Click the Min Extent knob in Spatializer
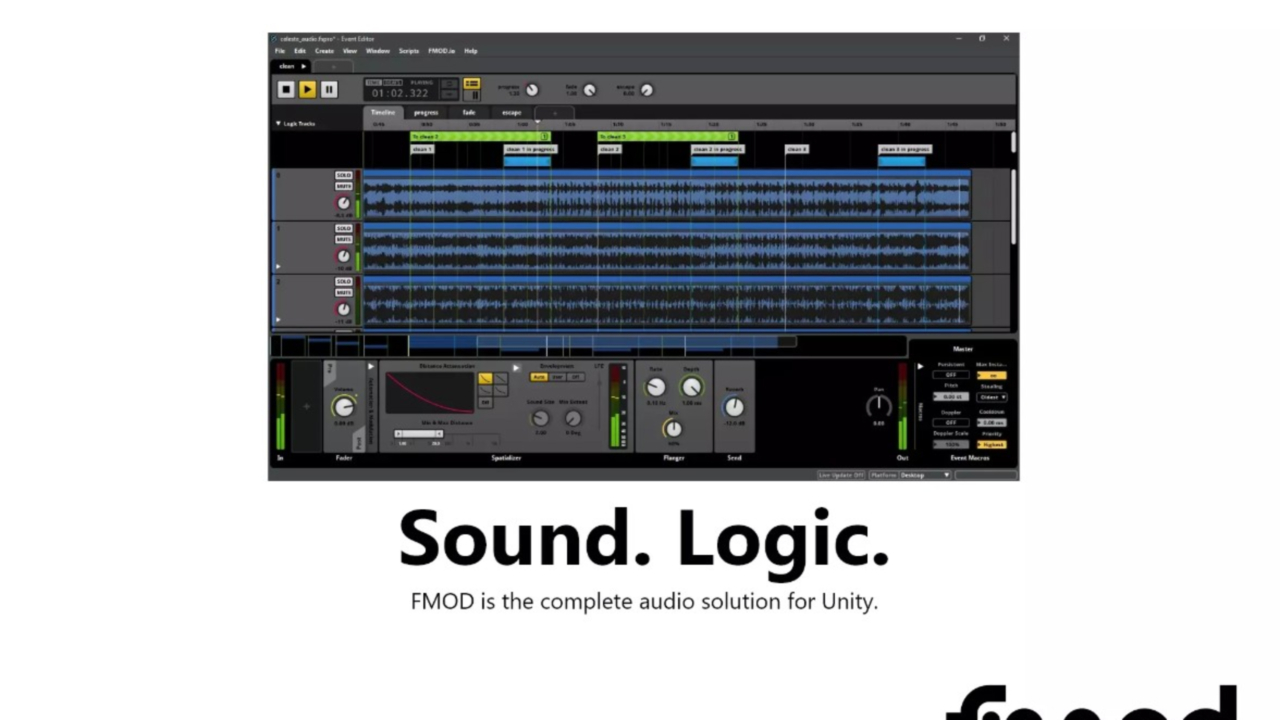 (x=573, y=419)
